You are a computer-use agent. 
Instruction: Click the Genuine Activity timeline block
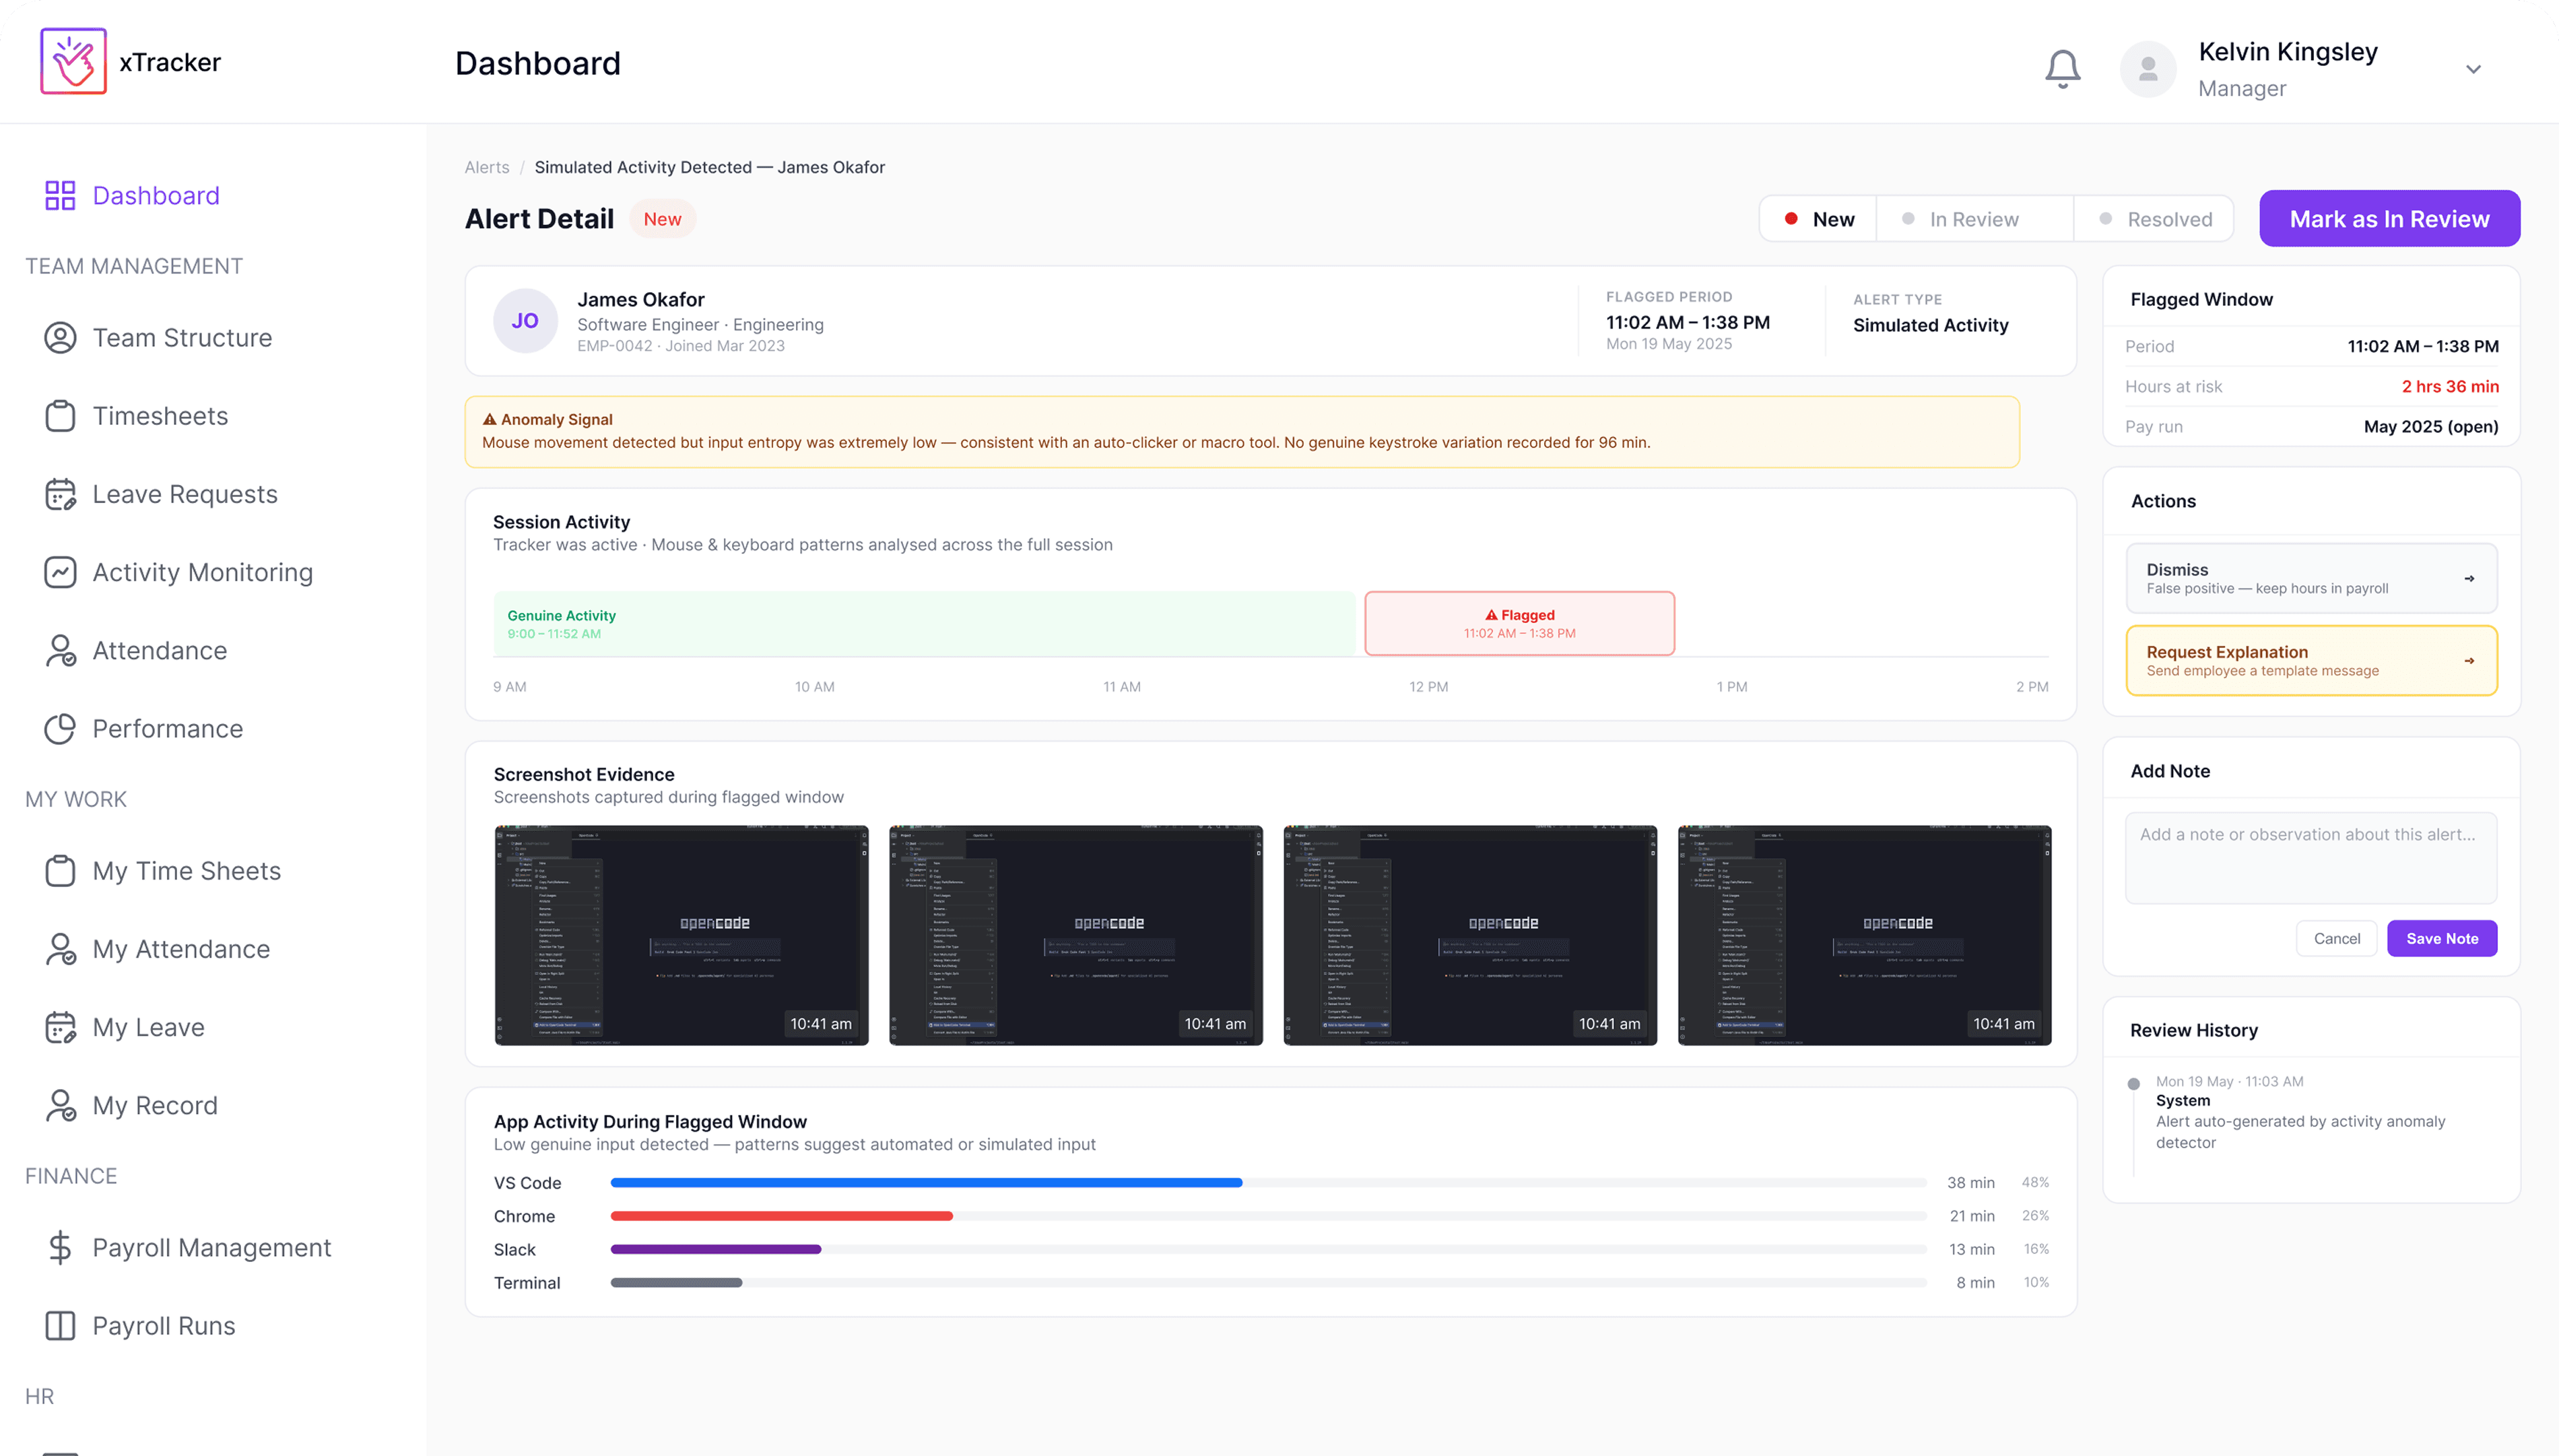[924, 624]
